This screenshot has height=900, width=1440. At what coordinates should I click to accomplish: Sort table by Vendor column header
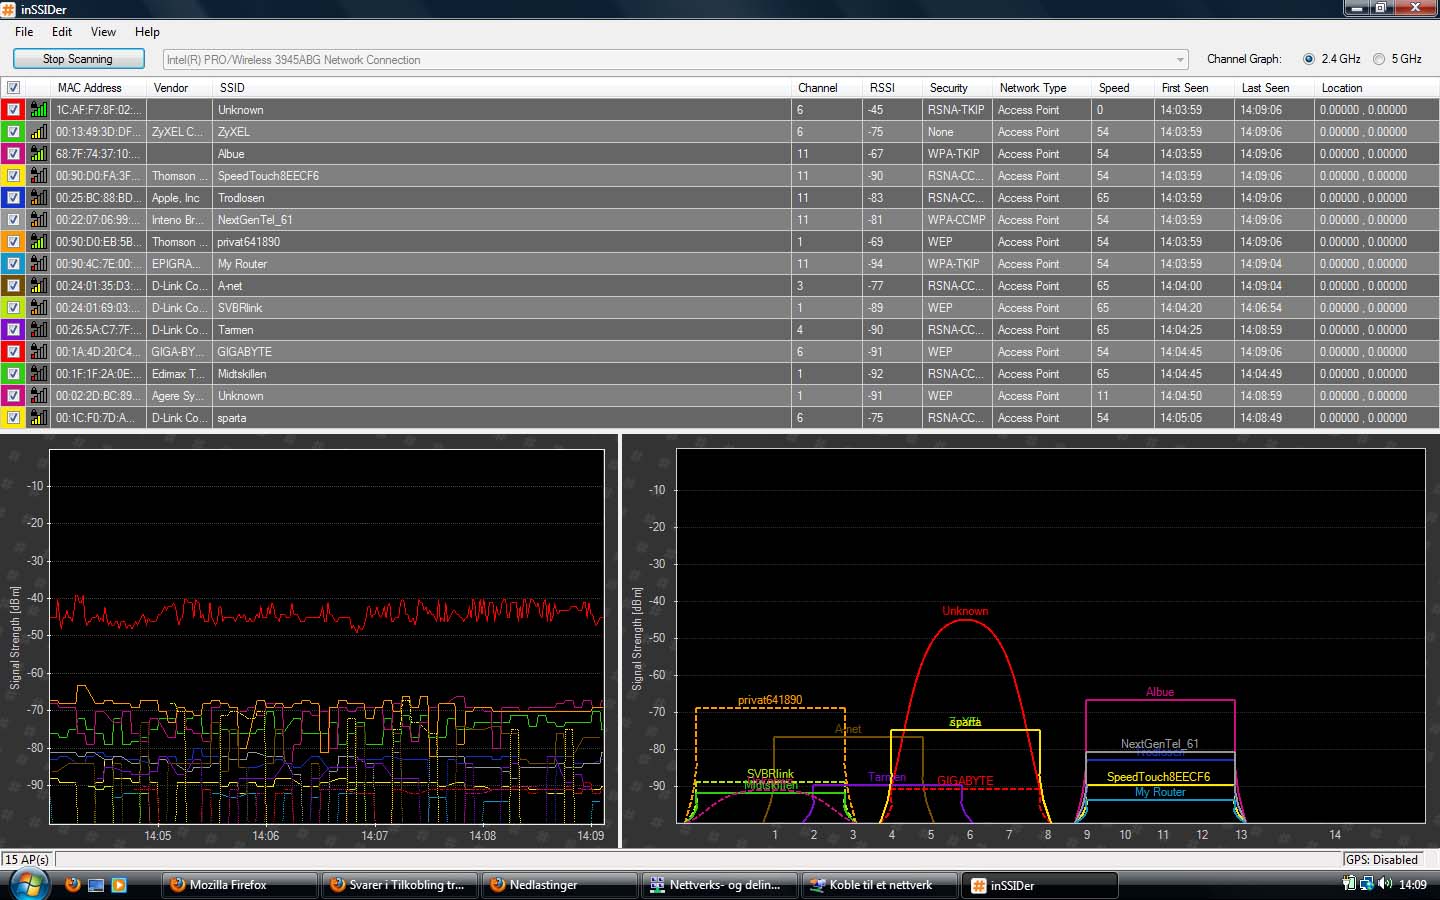point(180,88)
